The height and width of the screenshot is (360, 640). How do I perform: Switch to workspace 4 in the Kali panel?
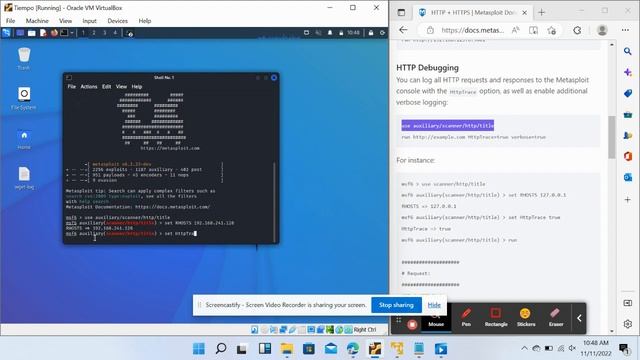tap(115, 33)
